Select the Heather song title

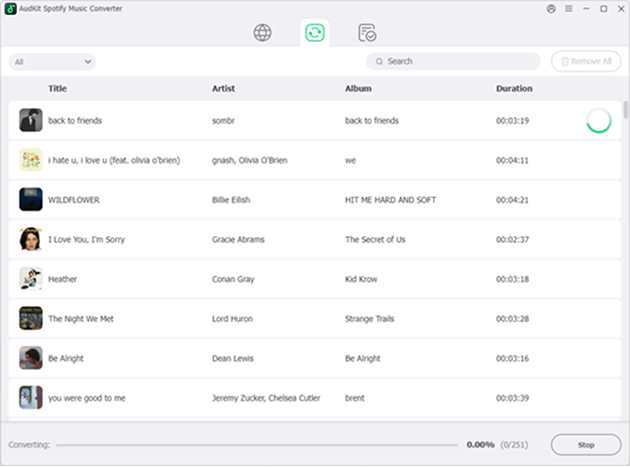62,279
